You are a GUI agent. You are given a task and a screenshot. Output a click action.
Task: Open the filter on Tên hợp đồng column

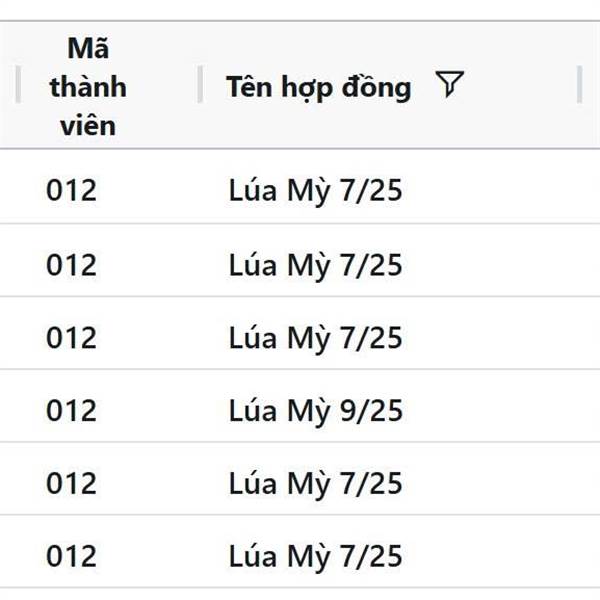[x=450, y=84]
